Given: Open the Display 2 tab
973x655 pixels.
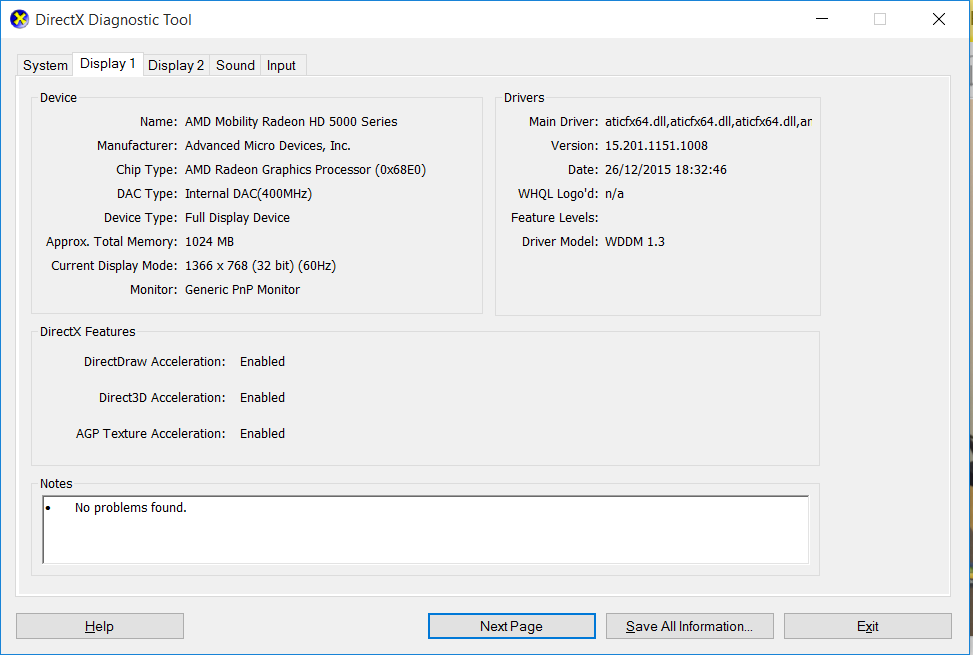Looking at the screenshot, I should click(x=176, y=65).
